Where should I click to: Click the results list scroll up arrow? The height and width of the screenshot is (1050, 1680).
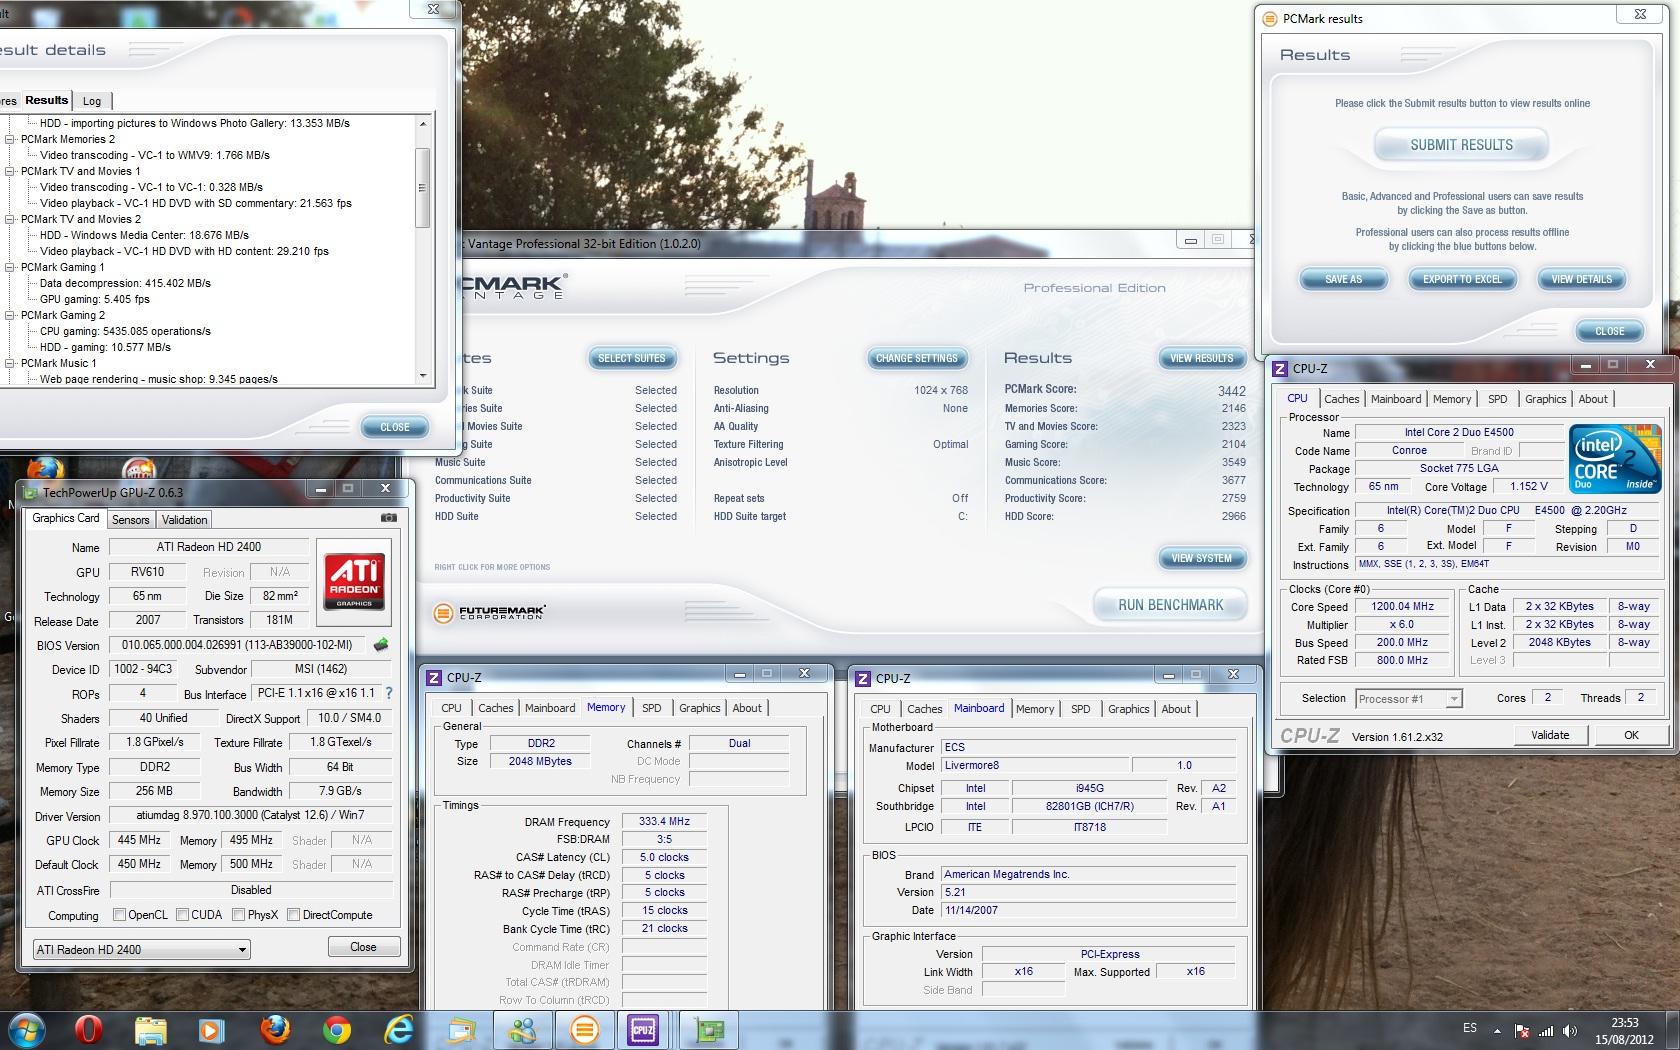[x=422, y=123]
